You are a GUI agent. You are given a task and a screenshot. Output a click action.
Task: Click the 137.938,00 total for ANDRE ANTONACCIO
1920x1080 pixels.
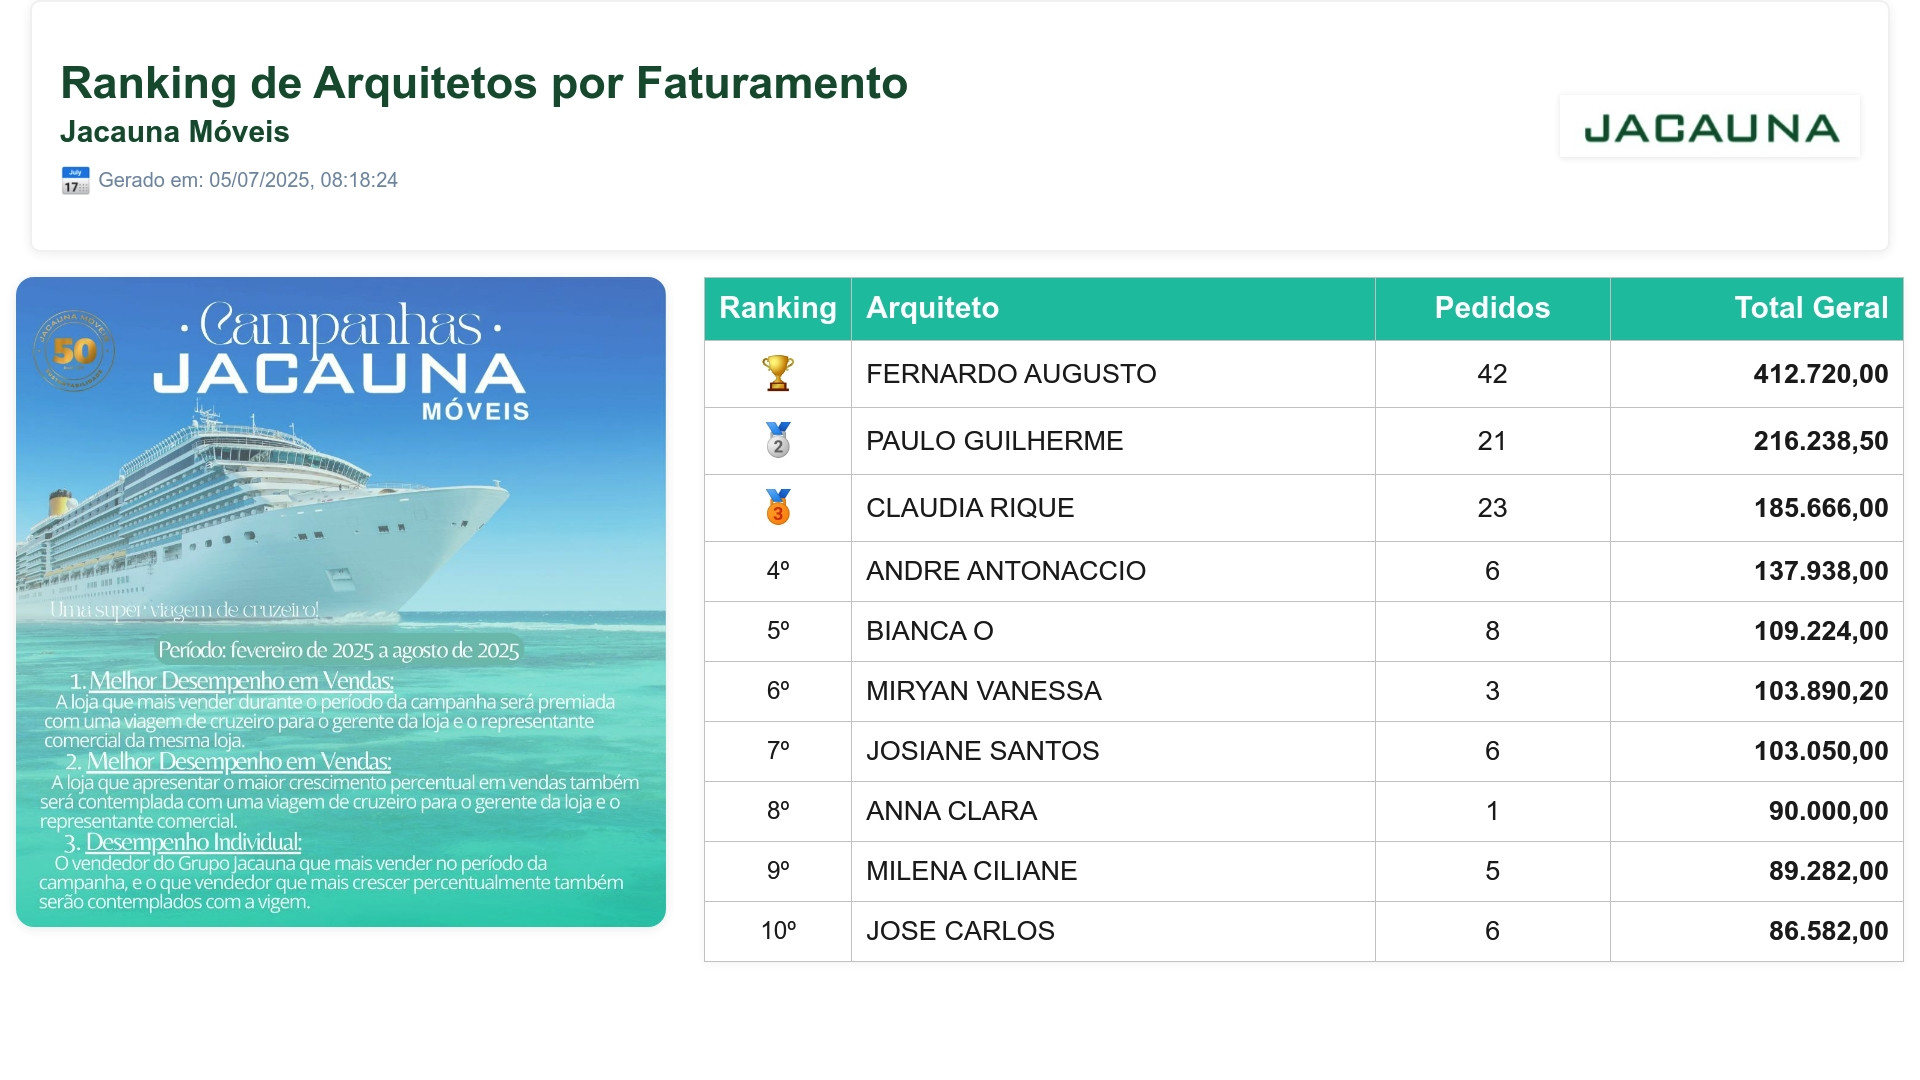[x=1821, y=571]
